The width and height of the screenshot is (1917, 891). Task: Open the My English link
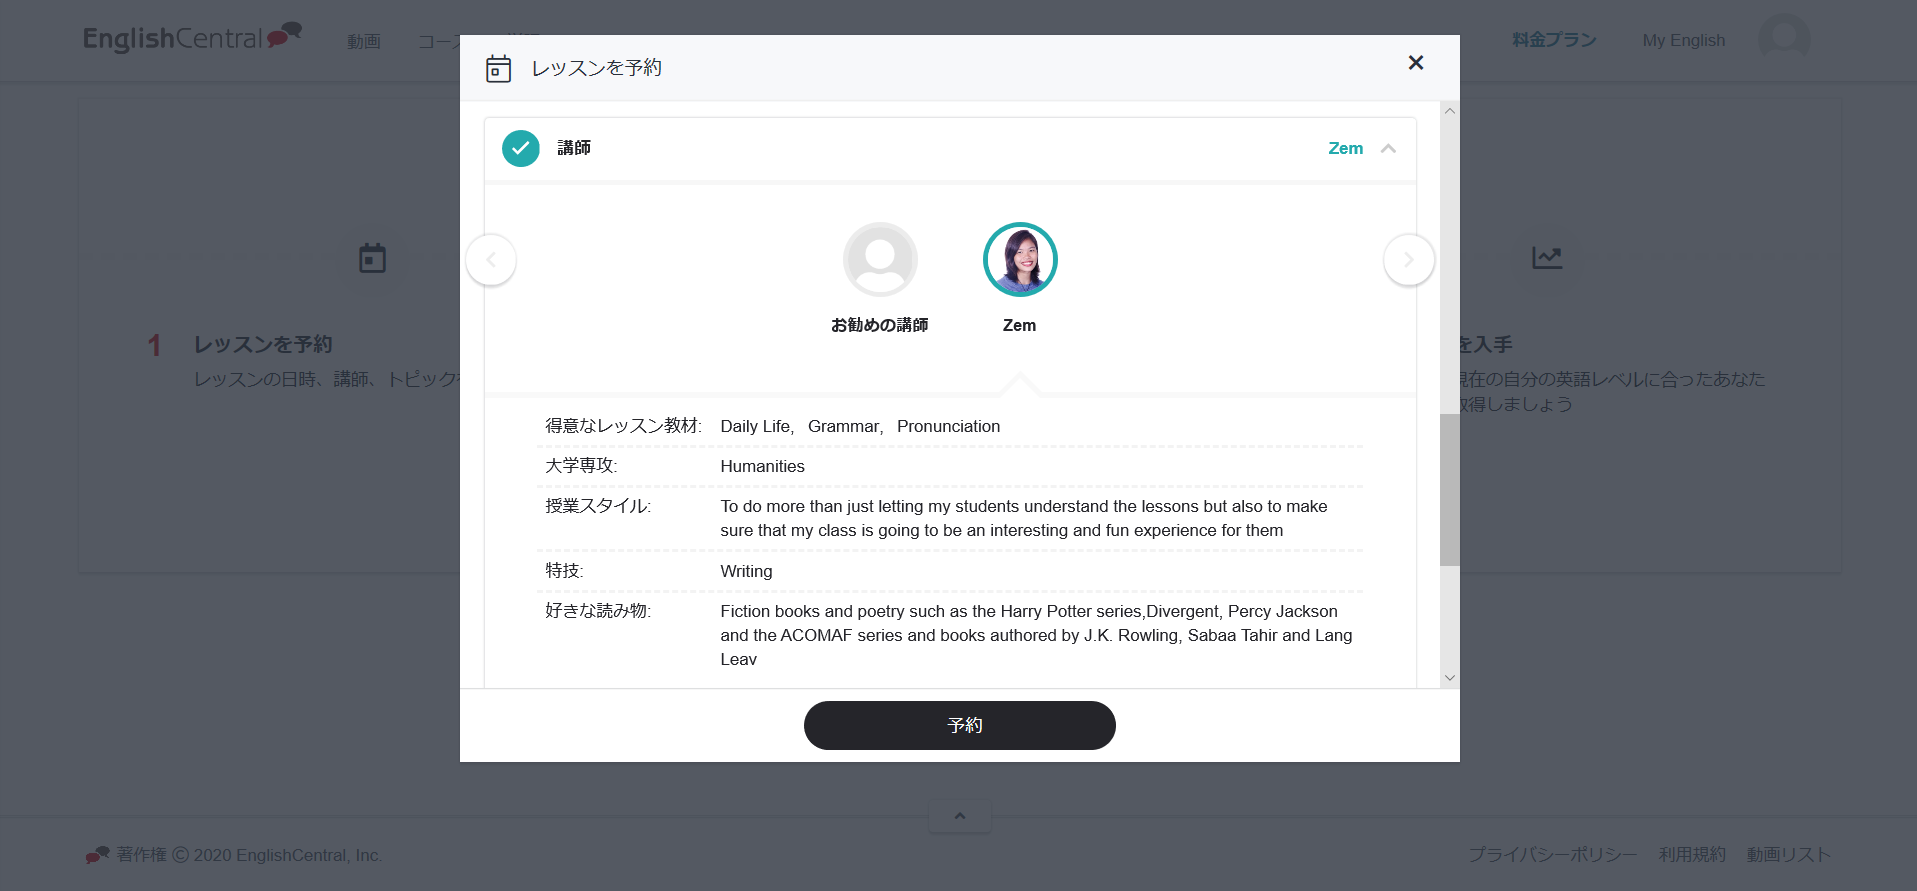point(1683,40)
